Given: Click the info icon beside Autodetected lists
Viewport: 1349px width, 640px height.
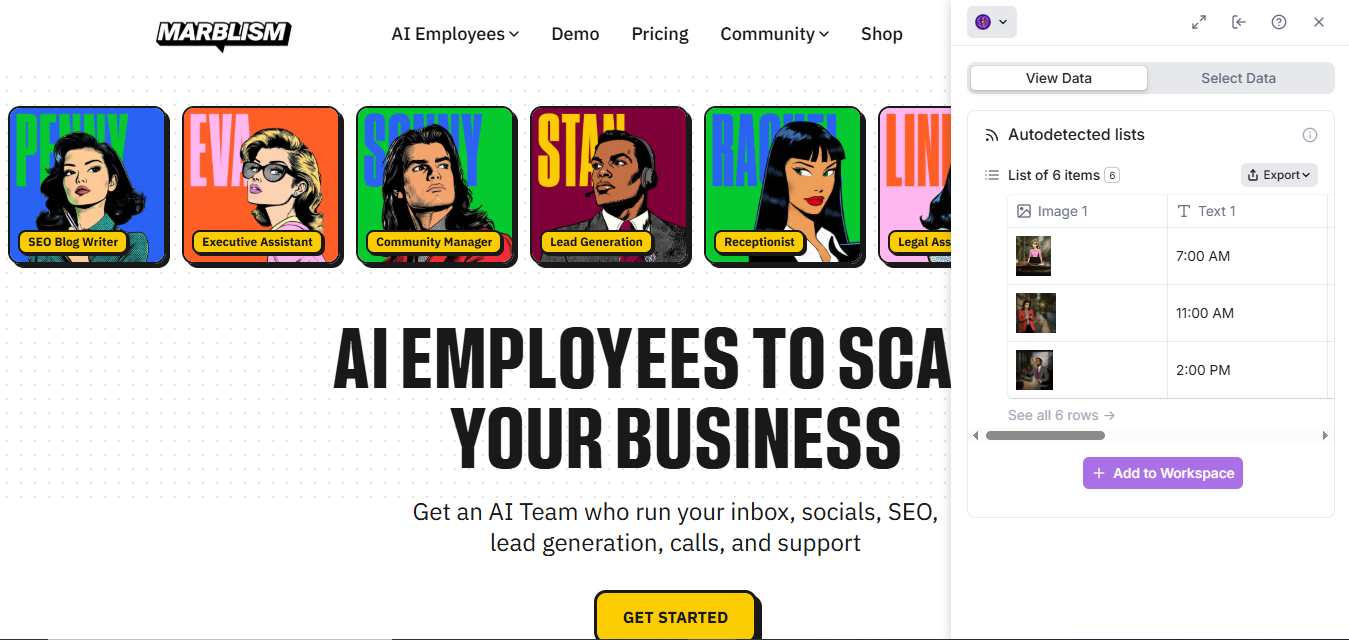Looking at the screenshot, I should click(x=1310, y=135).
